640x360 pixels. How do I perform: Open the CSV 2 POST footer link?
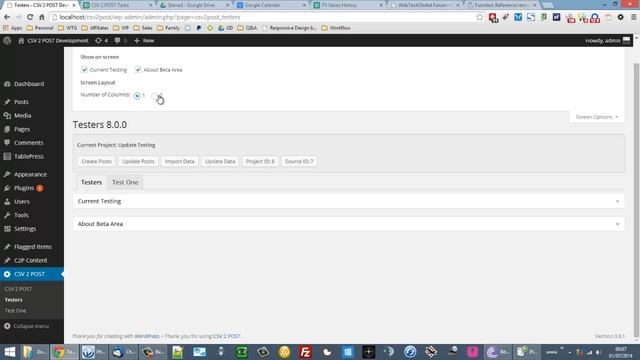pyautogui.click(x=227, y=336)
